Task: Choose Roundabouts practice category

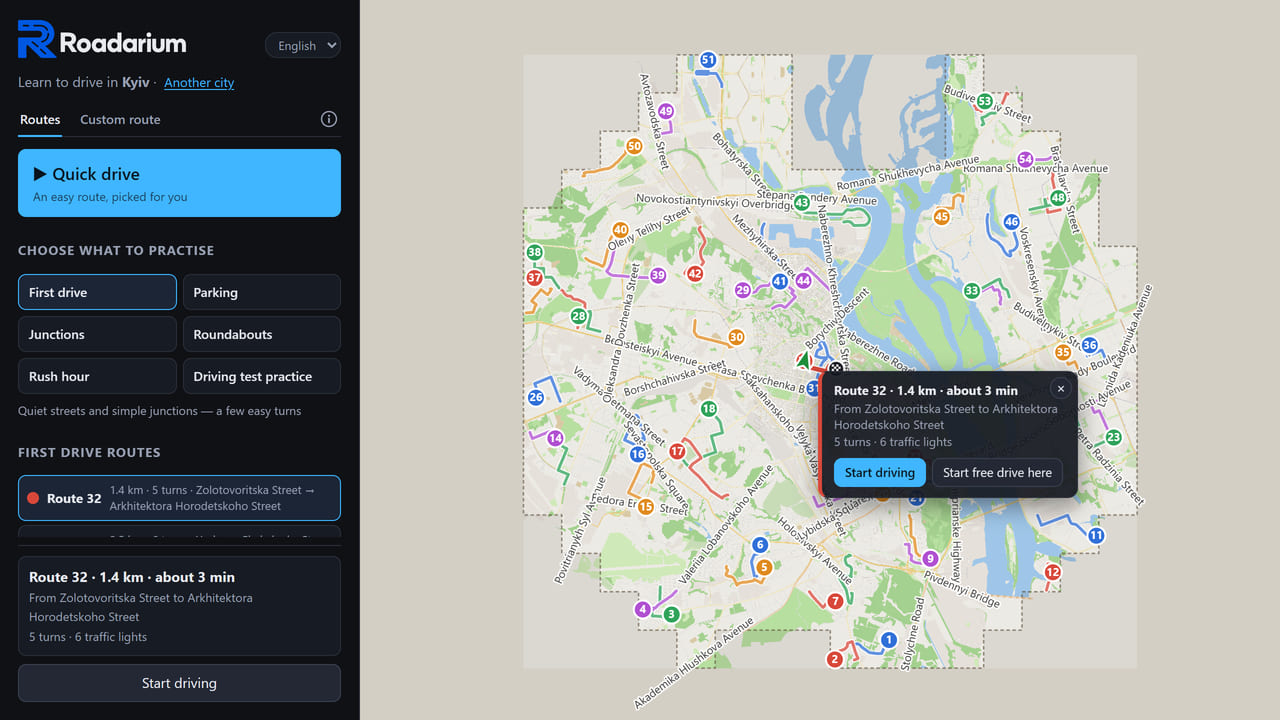Action: point(262,334)
